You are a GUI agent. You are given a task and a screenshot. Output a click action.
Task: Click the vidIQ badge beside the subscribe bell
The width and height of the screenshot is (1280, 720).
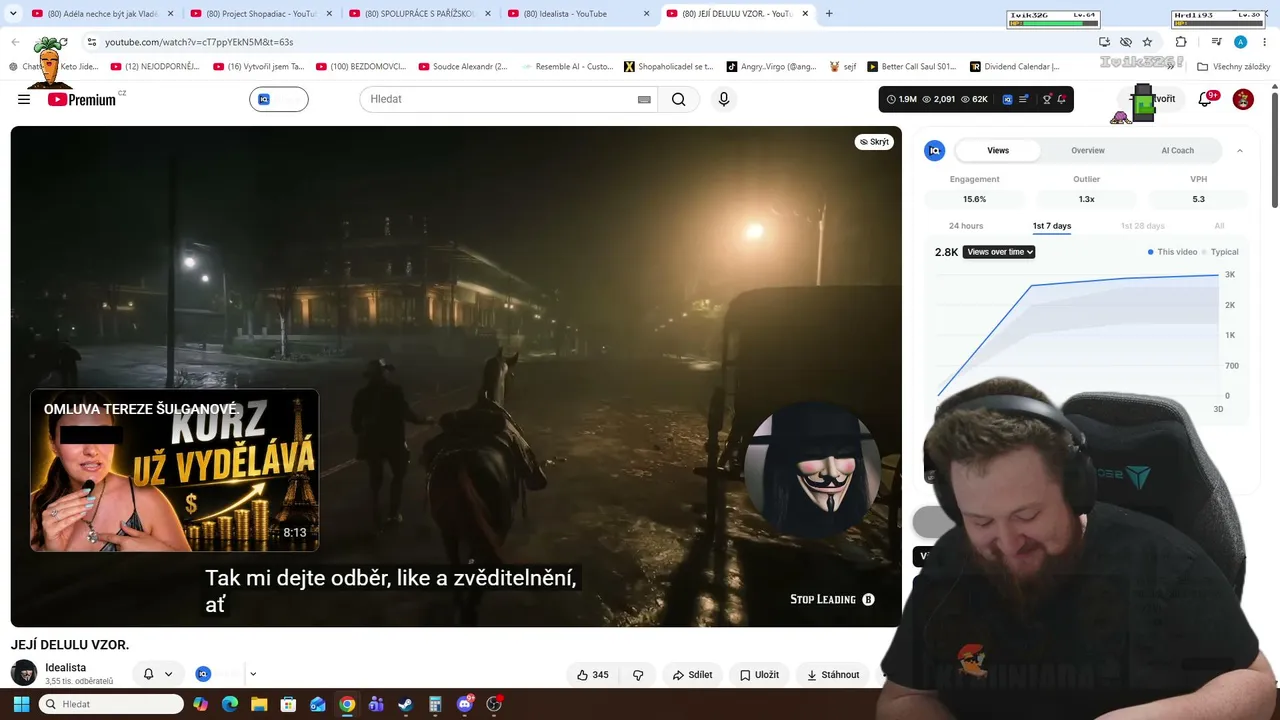pyautogui.click(x=203, y=674)
